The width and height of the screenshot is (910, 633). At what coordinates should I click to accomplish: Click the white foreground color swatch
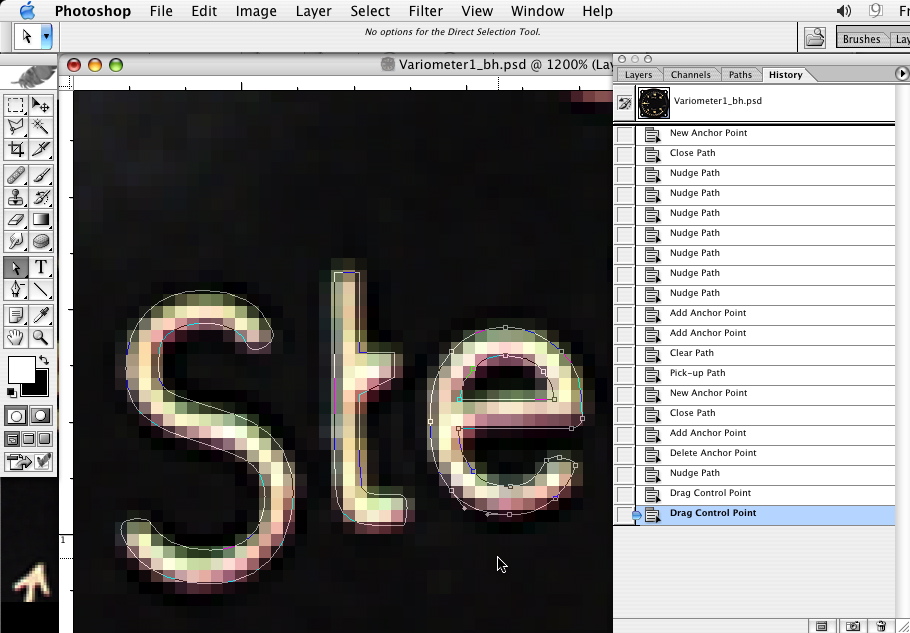click(x=20, y=370)
